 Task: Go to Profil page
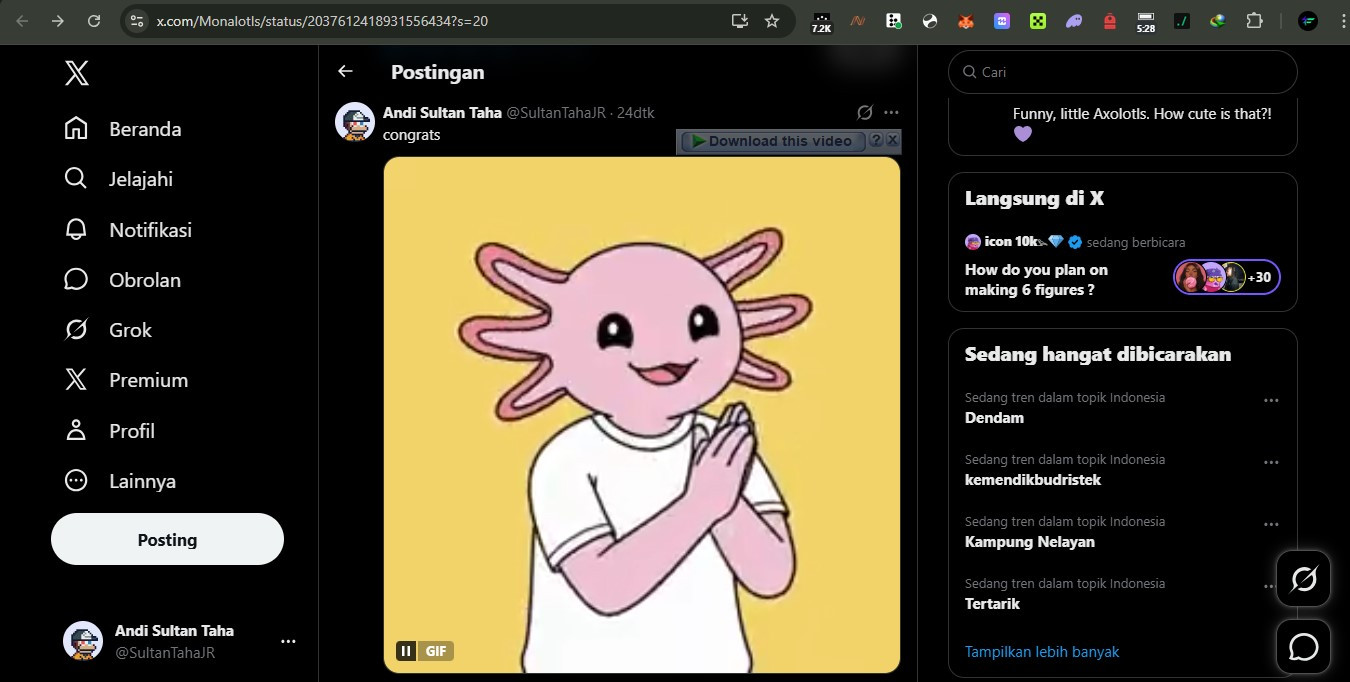click(x=110, y=431)
